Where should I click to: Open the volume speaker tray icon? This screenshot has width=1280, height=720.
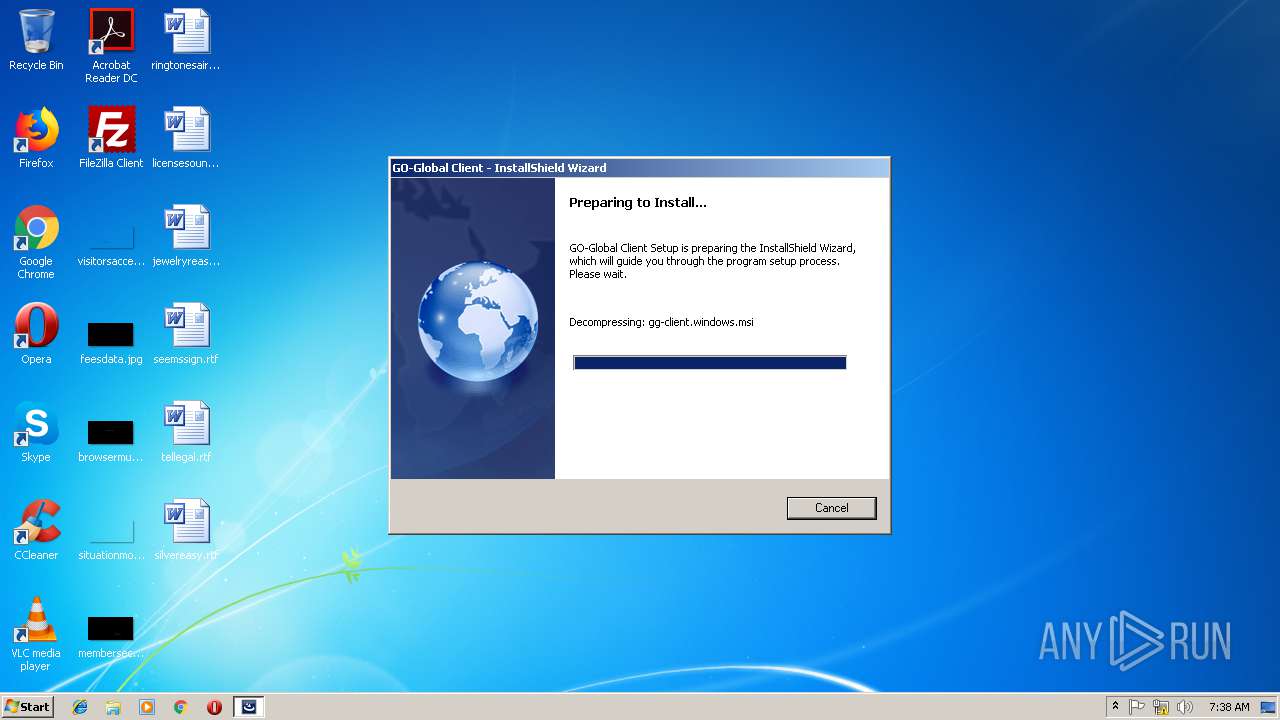tap(1185, 707)
